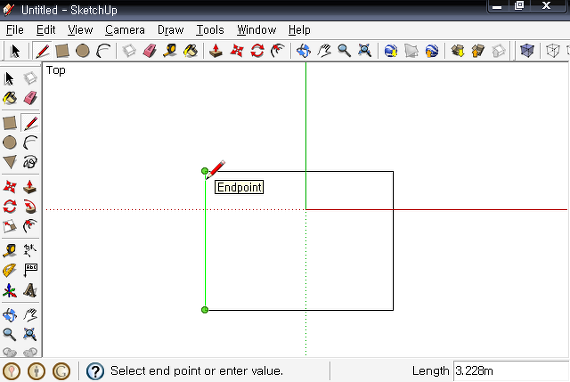The width and height of the screenshot is (570, 382).
Task: Pick the Line pencil tool in the top toolbar
Action: (x=42, y=51)
